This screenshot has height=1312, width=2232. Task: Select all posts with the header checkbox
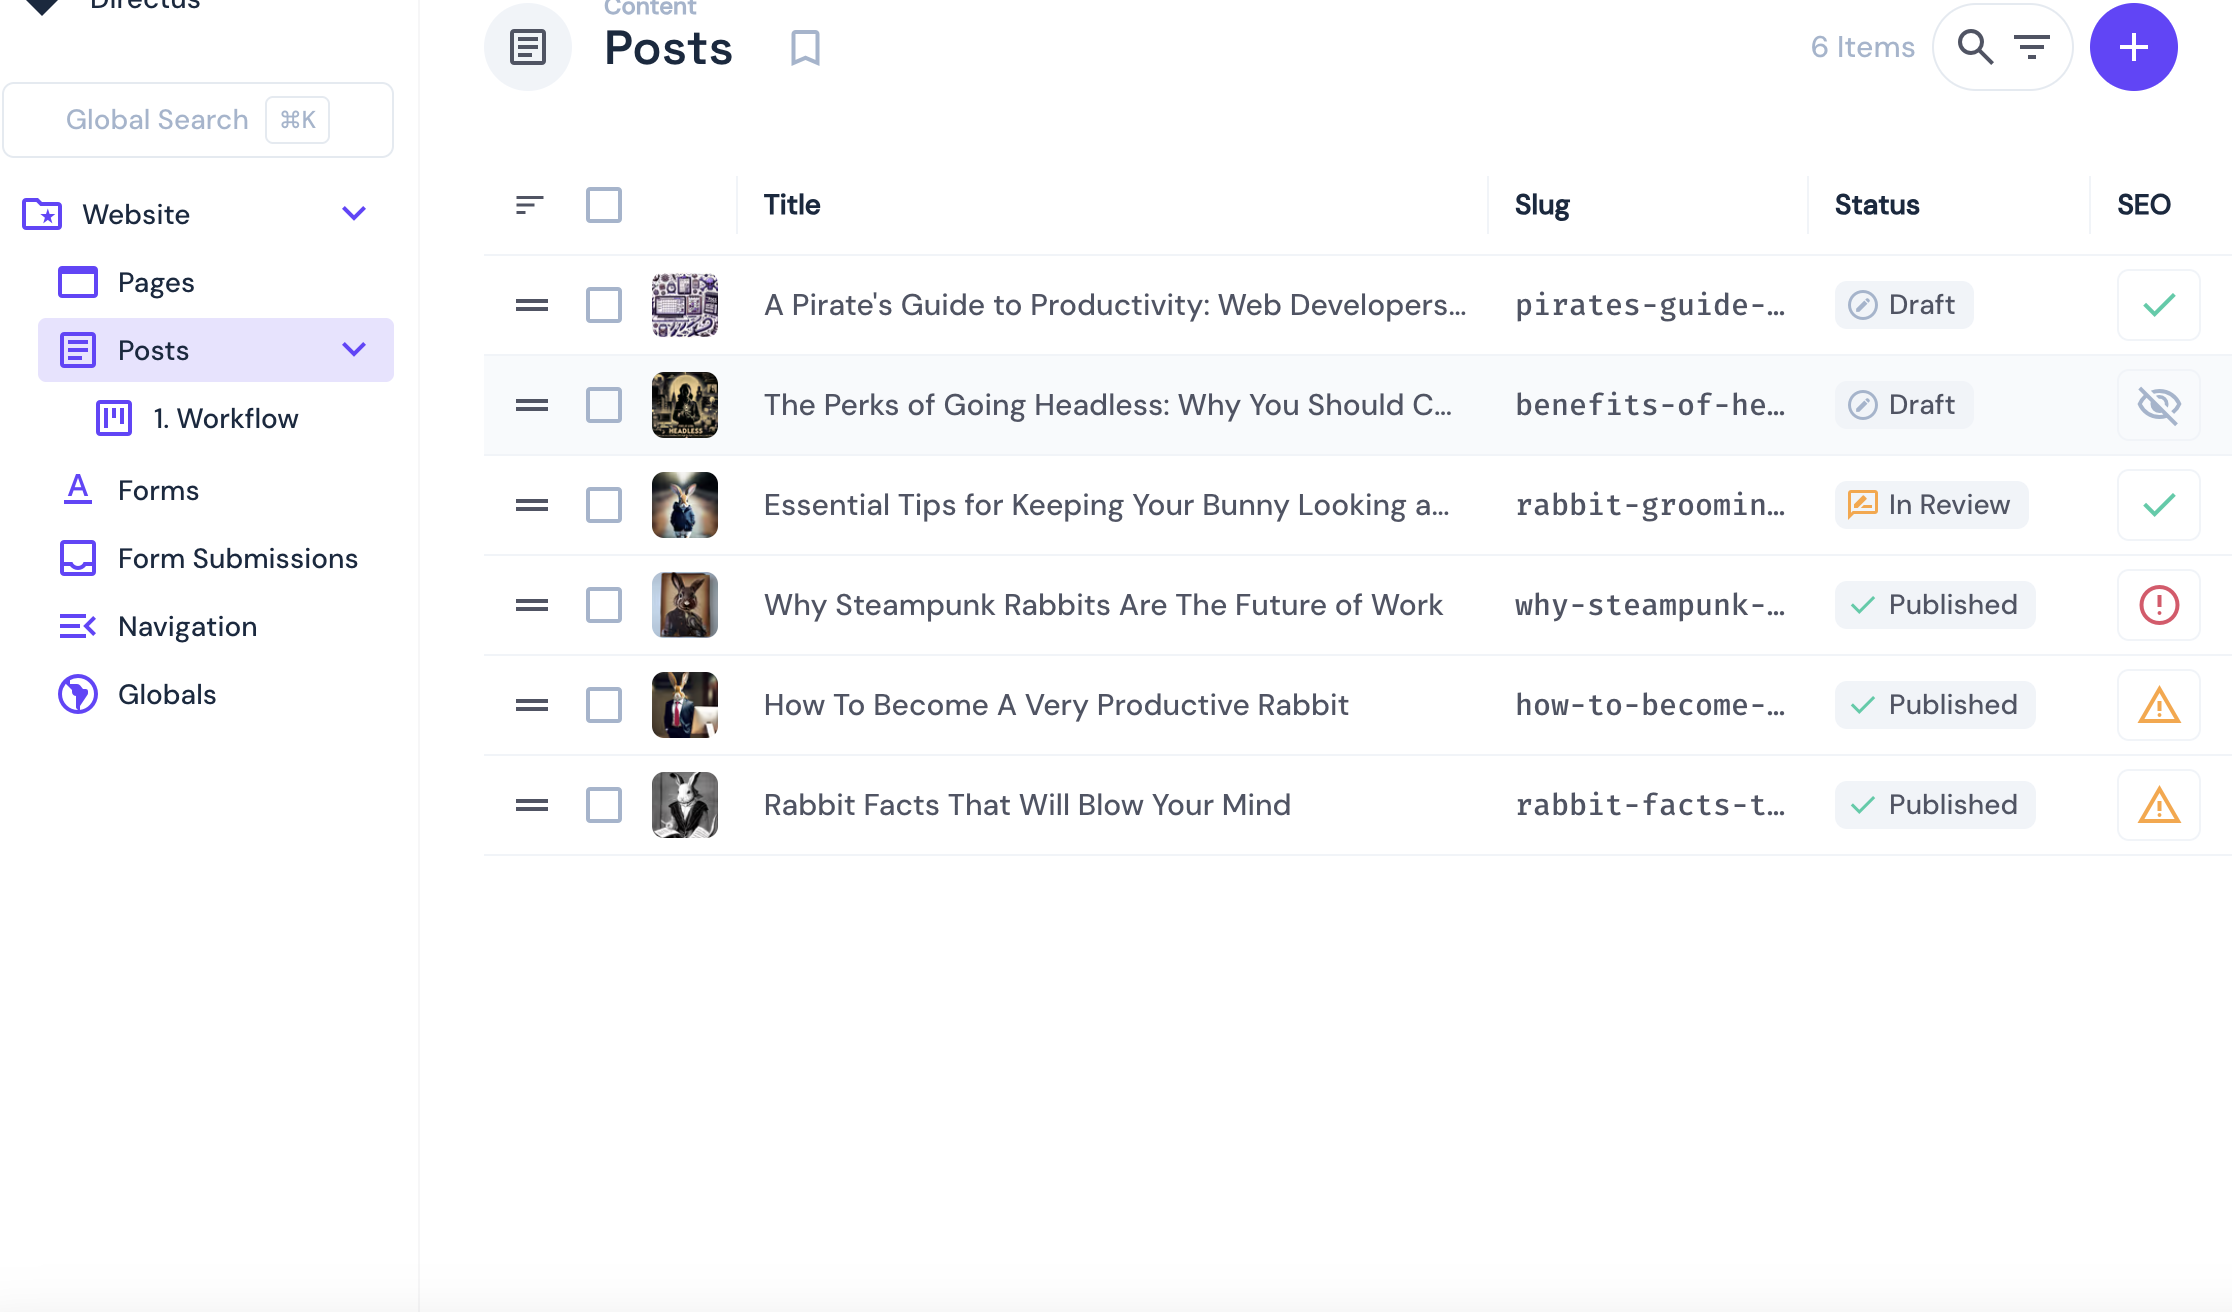click(x=604, y=204)
